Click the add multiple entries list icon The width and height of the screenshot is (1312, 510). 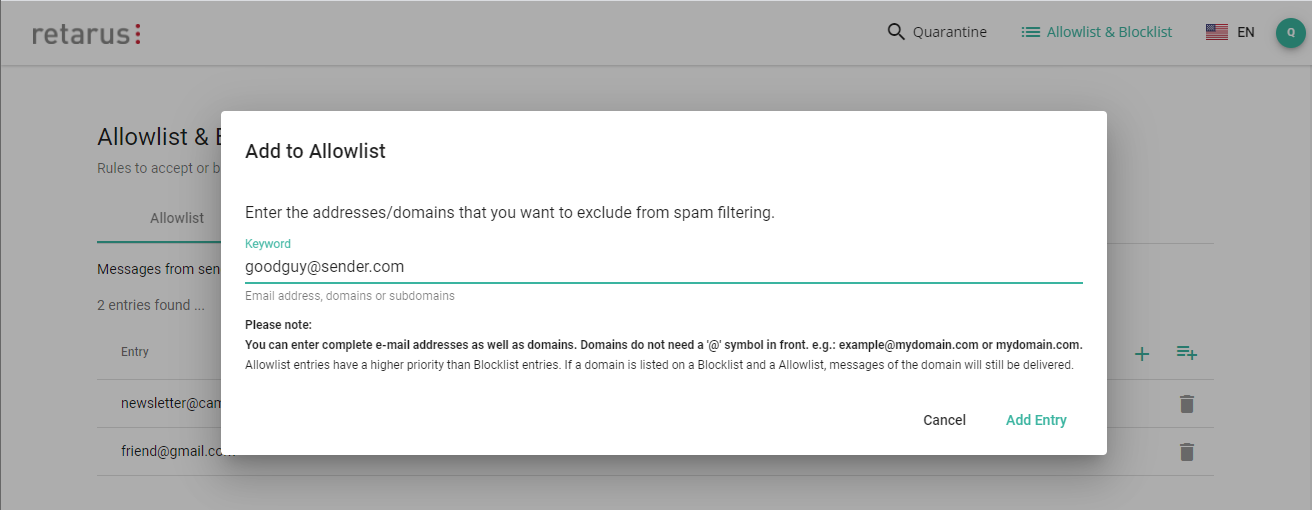click(1187, 352)
